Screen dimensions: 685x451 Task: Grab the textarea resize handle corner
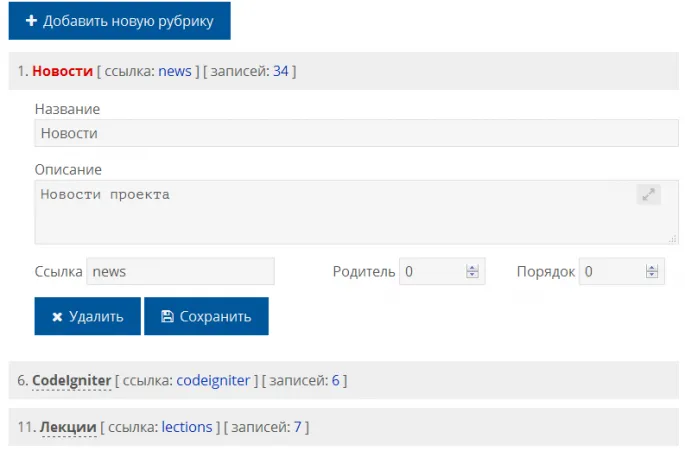pos(673,238)
